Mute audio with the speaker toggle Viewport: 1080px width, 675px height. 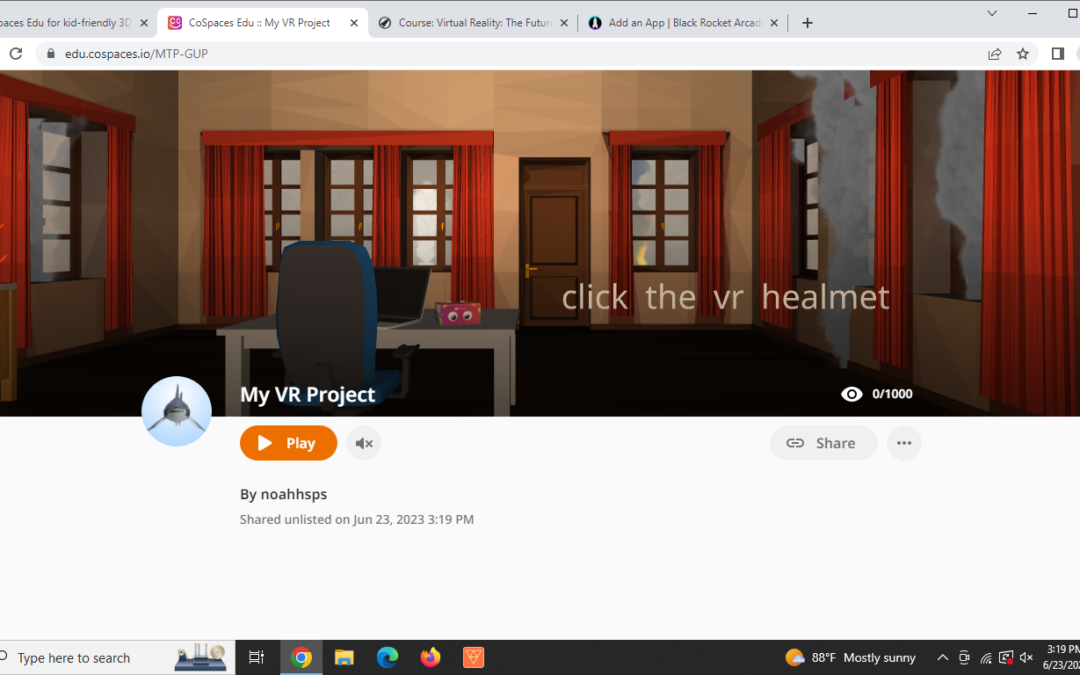(x=363, y=443)
